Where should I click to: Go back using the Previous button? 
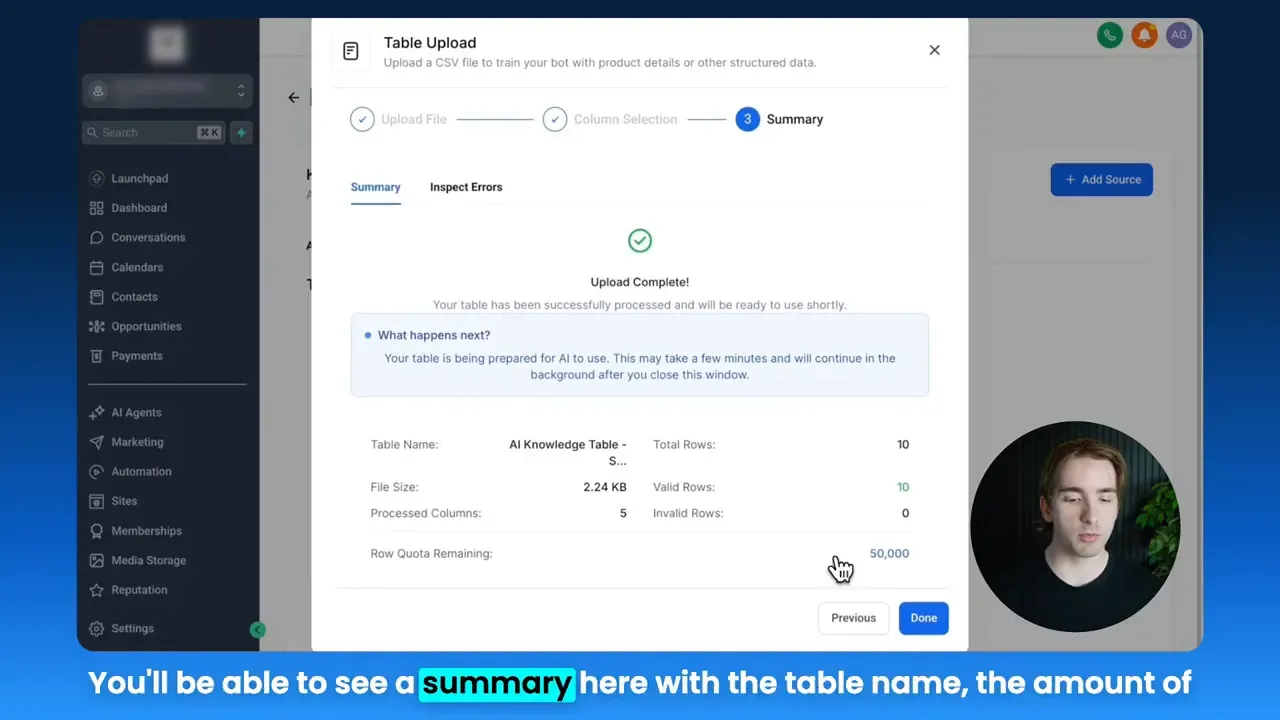(x=853, y=618)
